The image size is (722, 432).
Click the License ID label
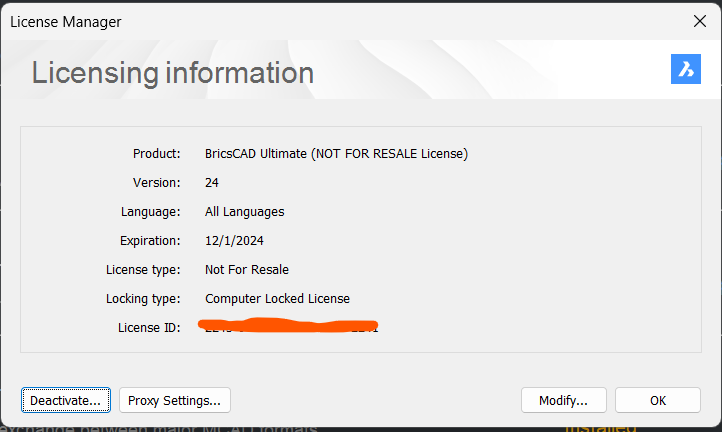(x=149, y=327)
